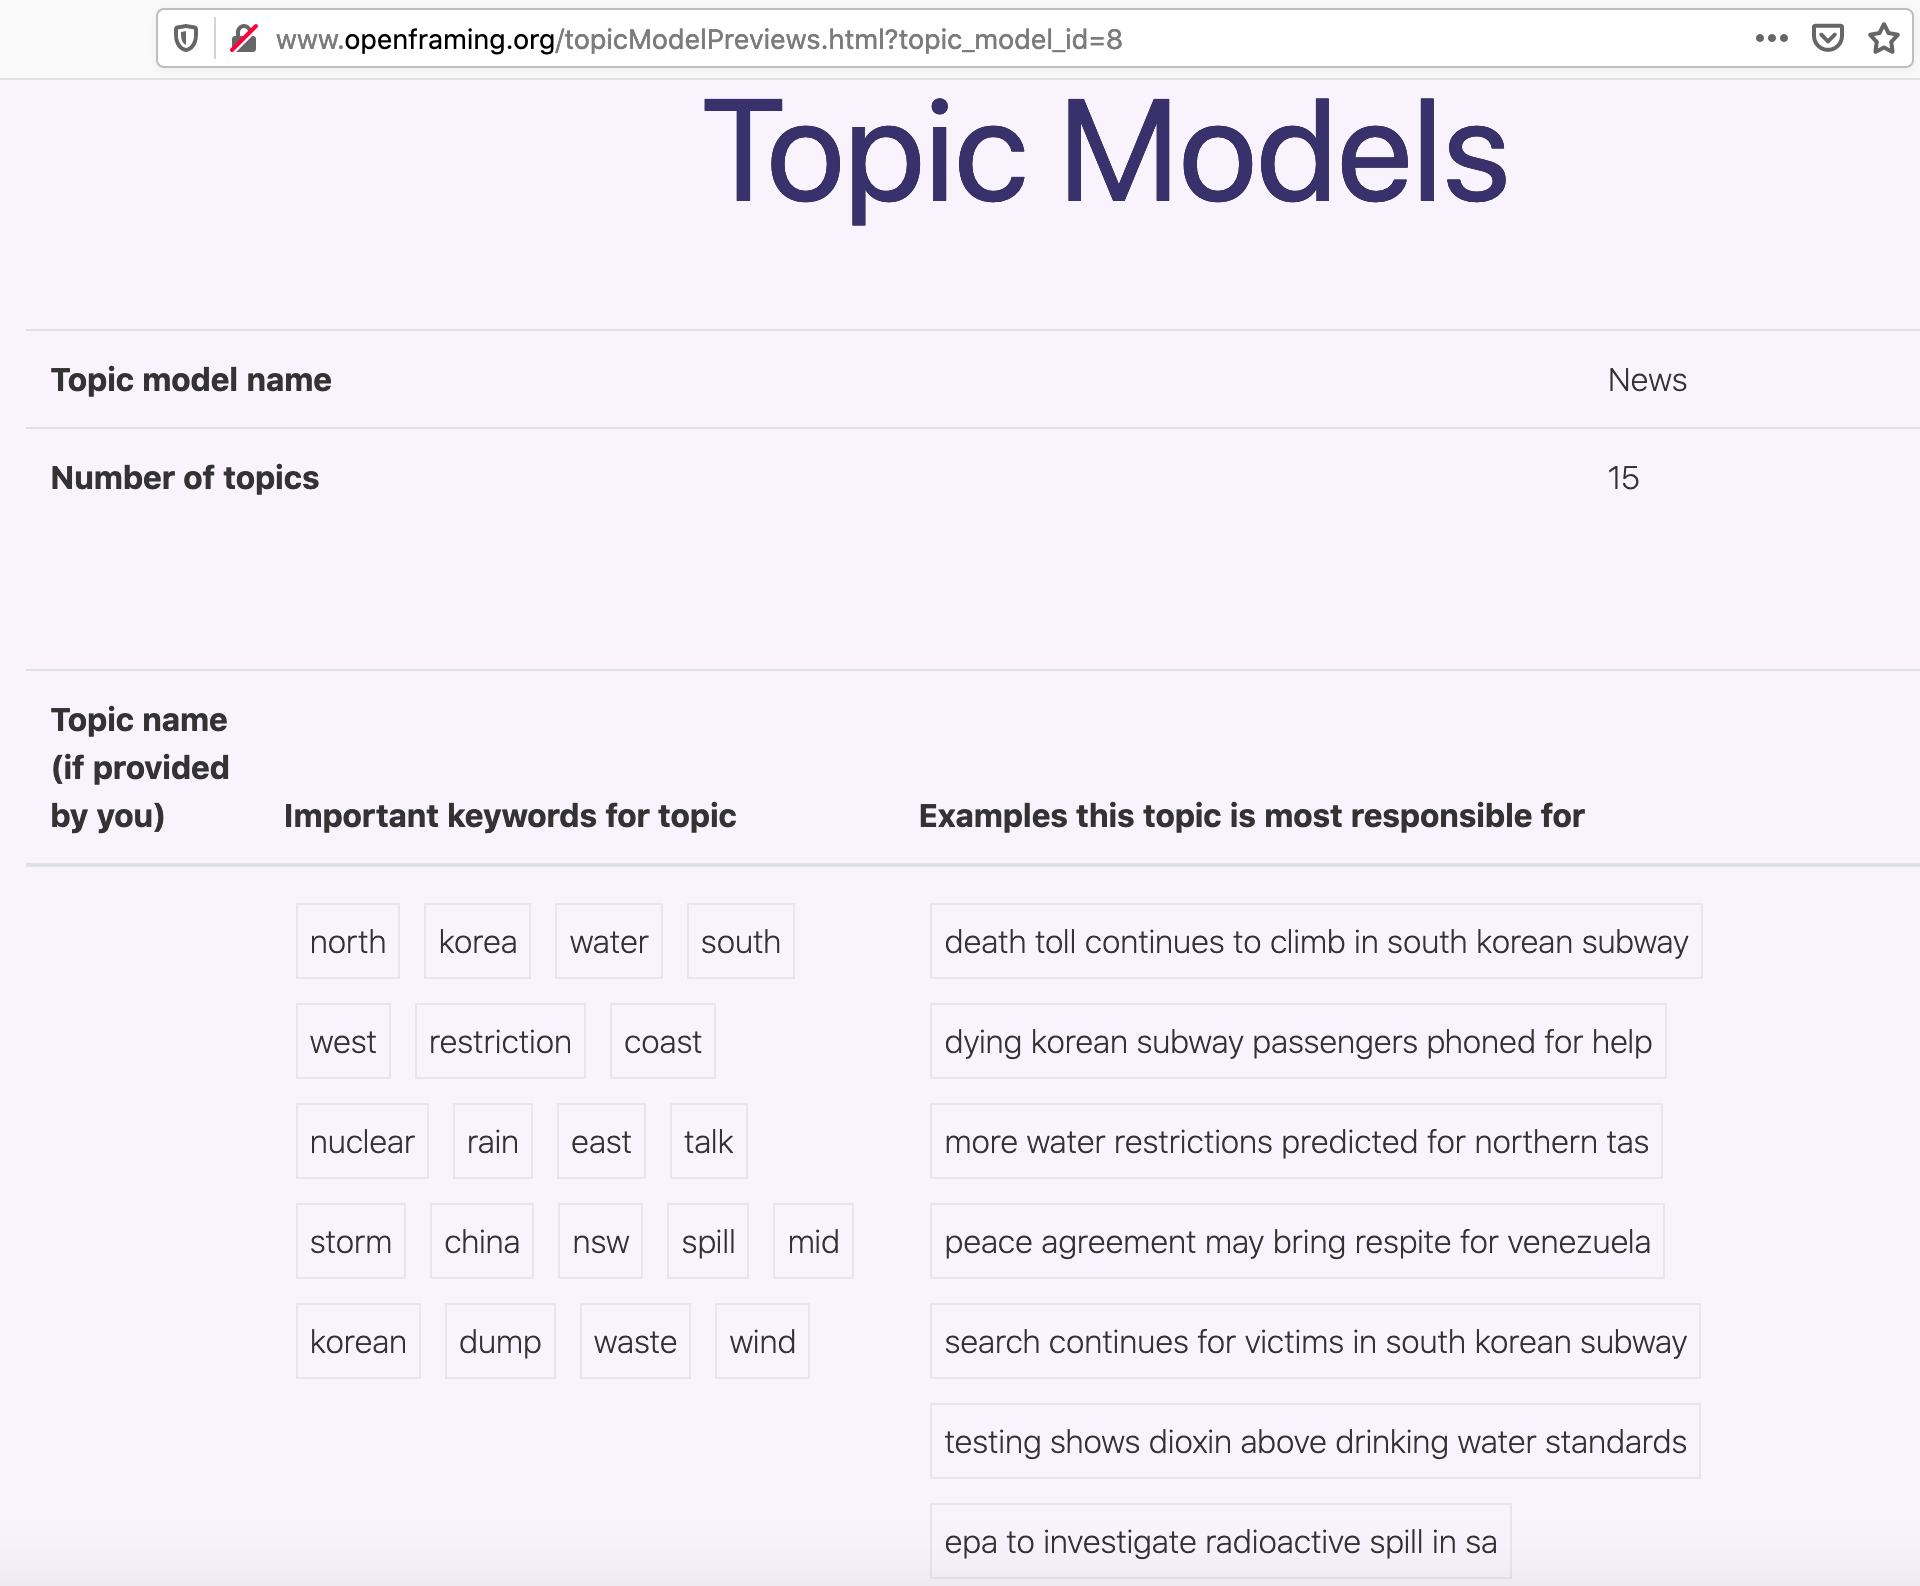Click the 'Topic Models' page heading
This screenshot has height=1586, width=1920.
tap(1104, 152)
